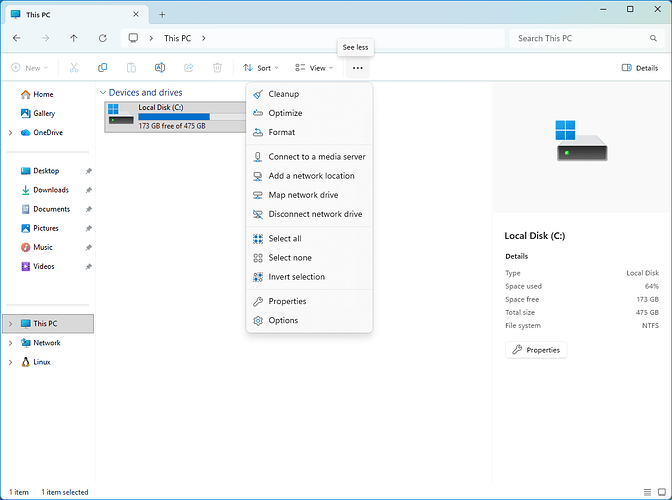Choose Optimize from the menu

(309, 113)
